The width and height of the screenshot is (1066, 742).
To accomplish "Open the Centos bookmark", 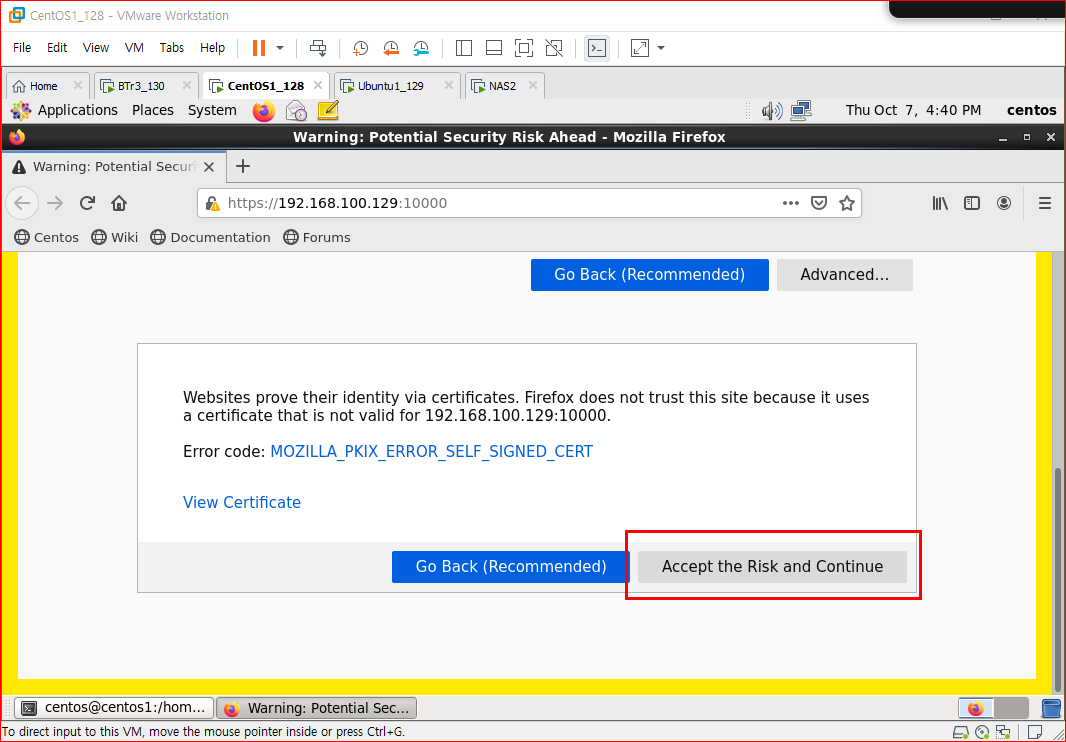I will point(47,237).
